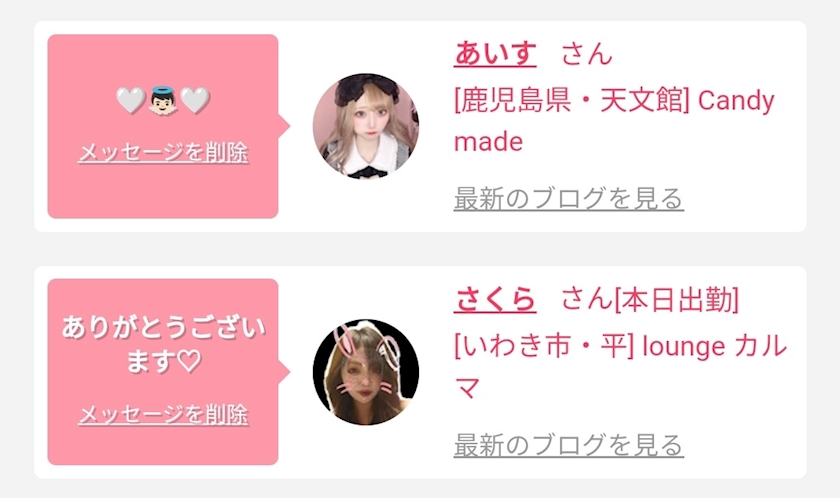View さくら's latest blog
Image resolution: width=840 pixels, height=498 pixels.
click(568, 445)
